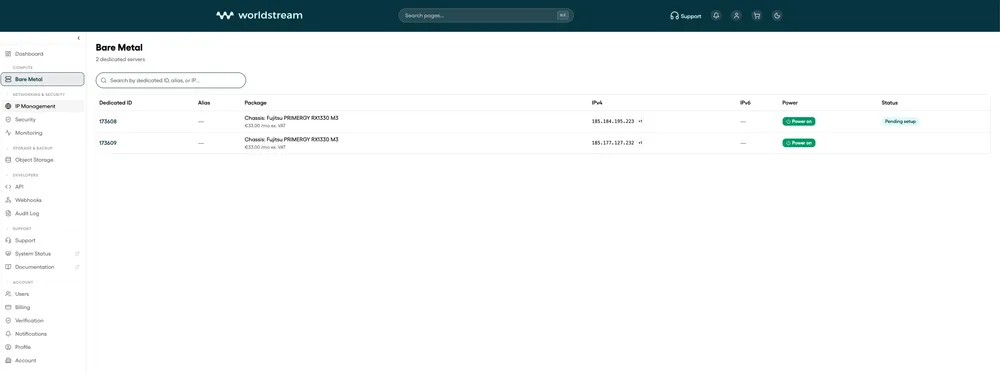This screenshot has height=373, width=1000.
Task: Go to Dashboard in sidebar
Action: (x=42, y=54)
